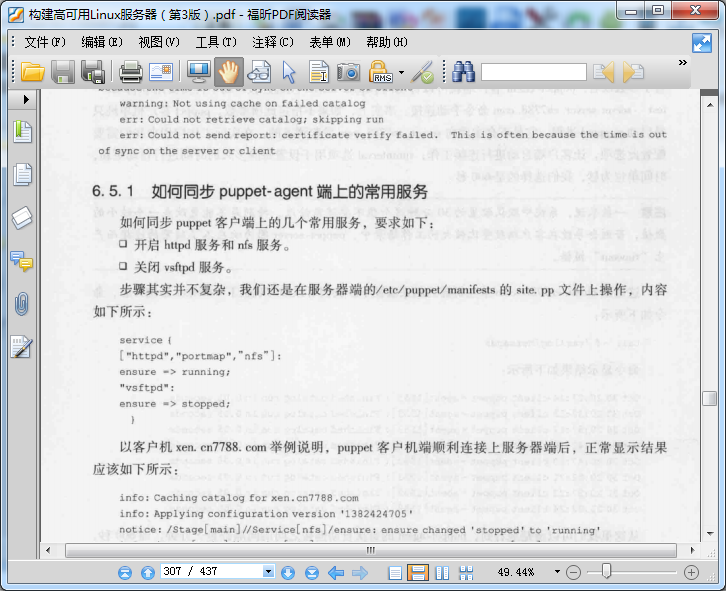Click the RMS lock protection icon
Screen dimensions: 726x591
(381, 72)
